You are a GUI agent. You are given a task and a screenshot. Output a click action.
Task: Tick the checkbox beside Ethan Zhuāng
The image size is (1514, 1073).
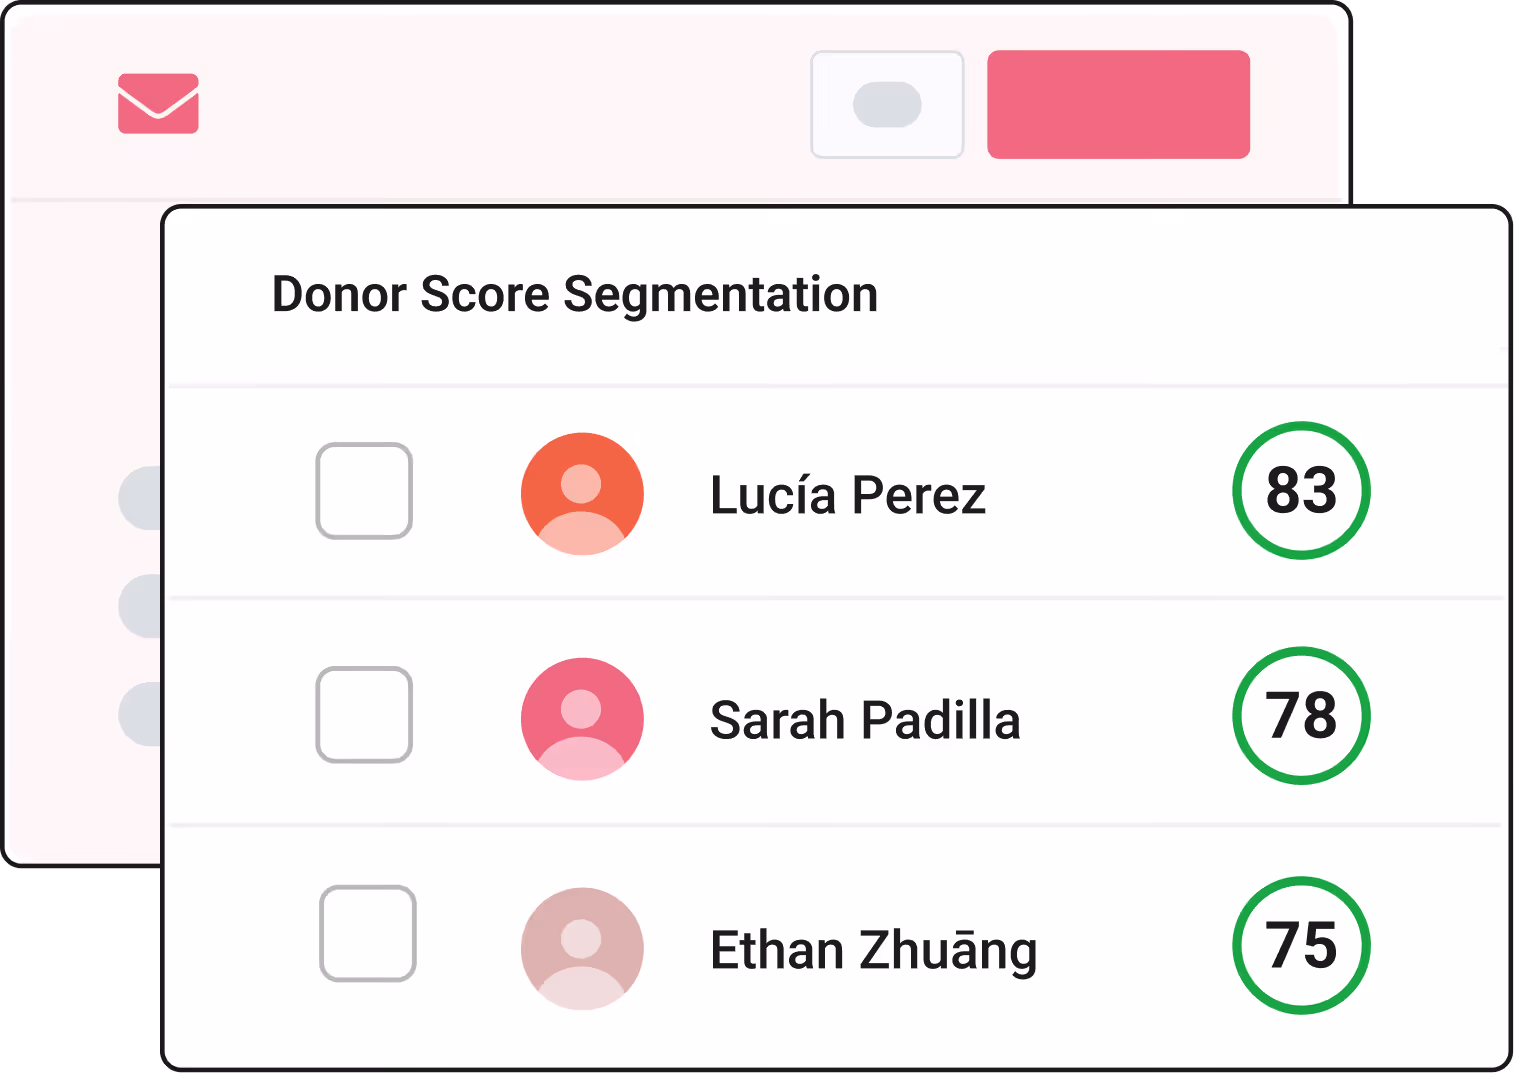point(367,933)
